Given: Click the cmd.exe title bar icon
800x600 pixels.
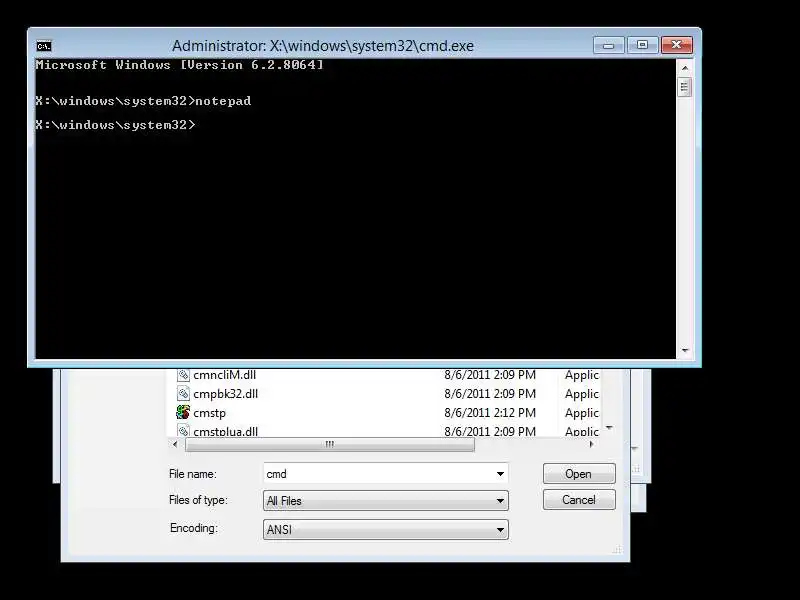Looking at the screenshot, I should click(44, 46).
